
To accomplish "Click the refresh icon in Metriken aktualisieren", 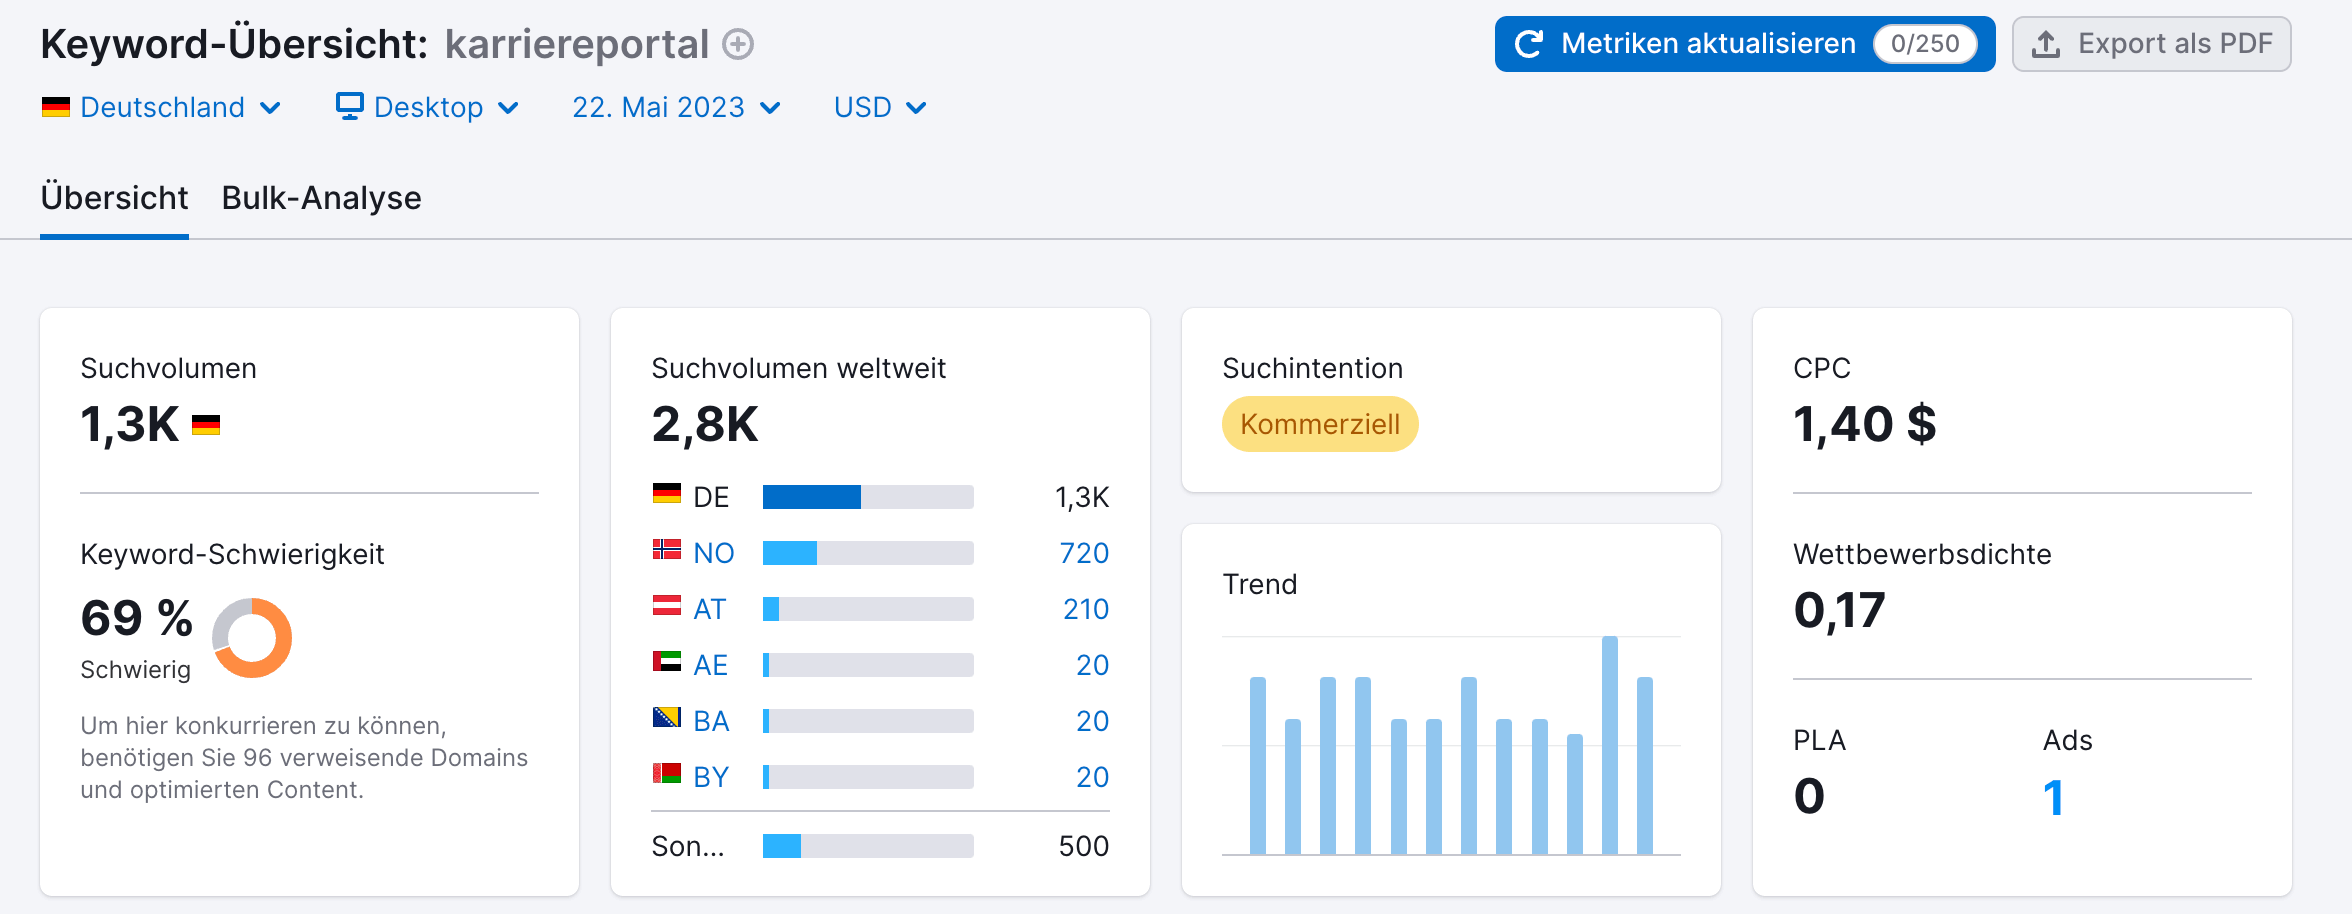I will click(x=1528, y=44).
